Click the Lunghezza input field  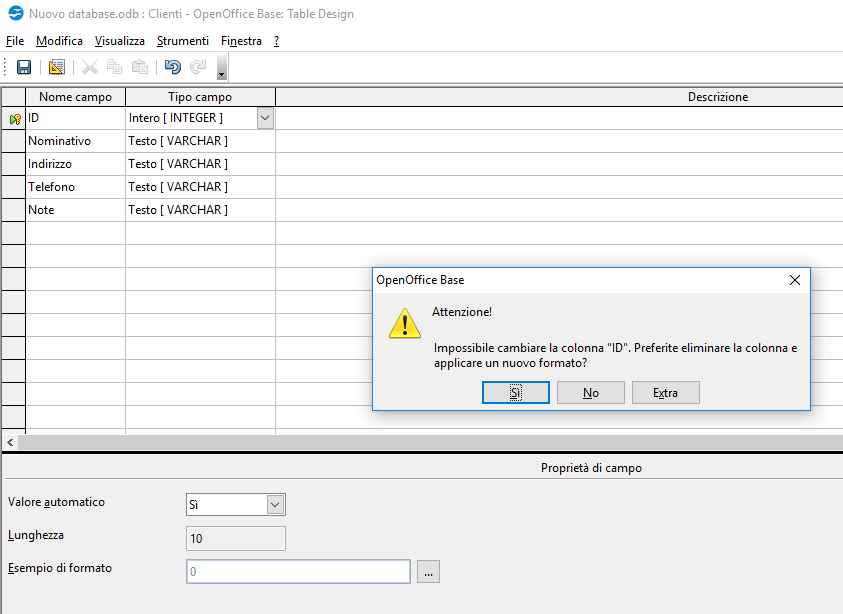pyautogui.click(x=236, y=538)
